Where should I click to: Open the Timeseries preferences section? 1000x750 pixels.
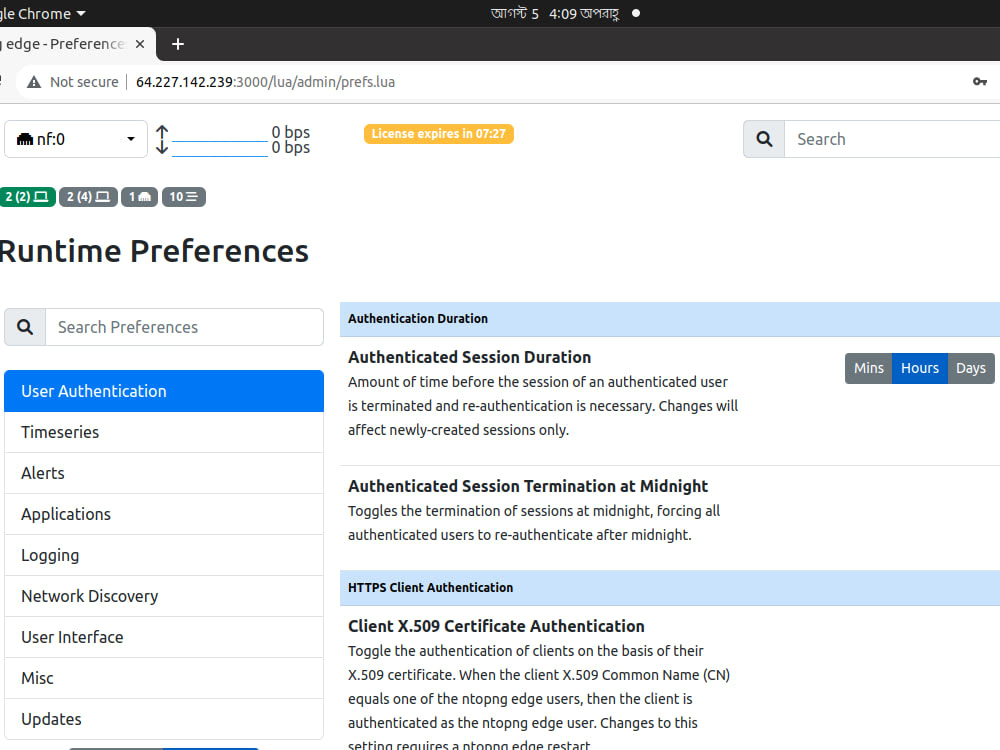pos(164,432)
